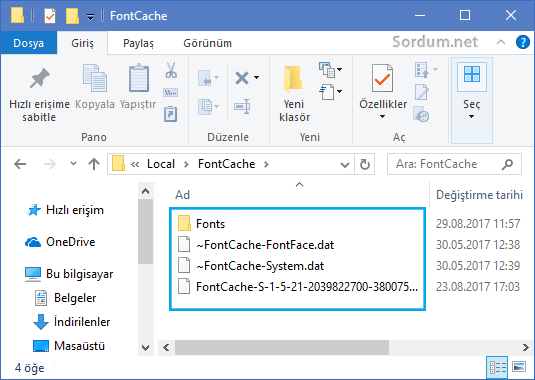Click the copy path icon
Image resolution: width=535 pixels, height=380 pixels.
171,92
